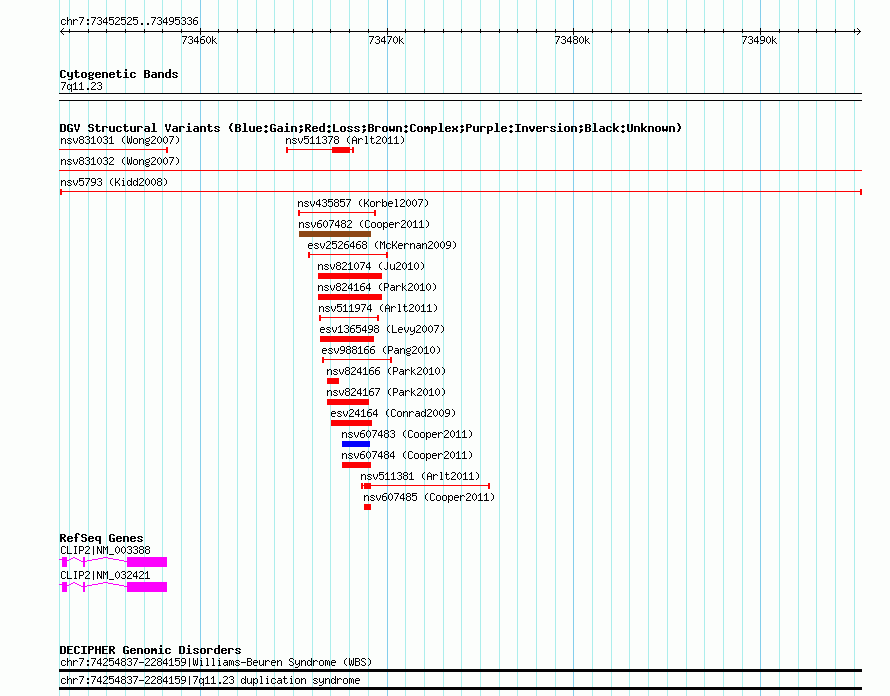
Task: Click the nsv5793 (Kidd2008) label
Action: (114, 182)
